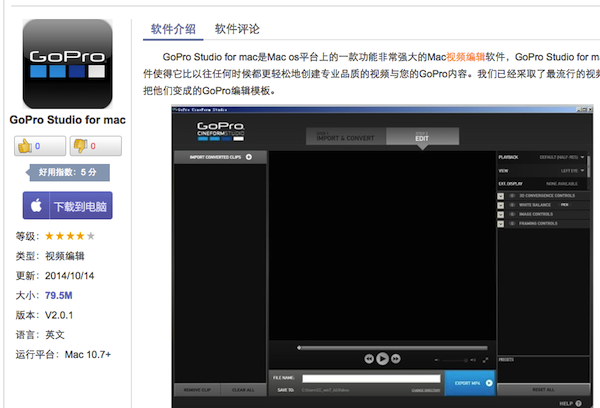Click the 下载到电脑 download button
The width and height of the screenshot is (600, 408).
[x=67, y=206]
